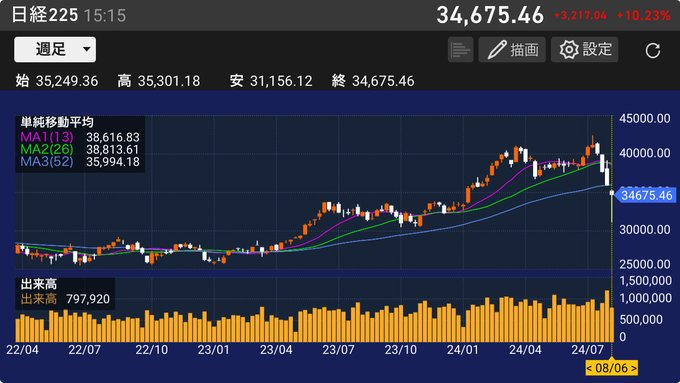
Task: Click the 40000.00 price axis label
Action: coord(645,153)
